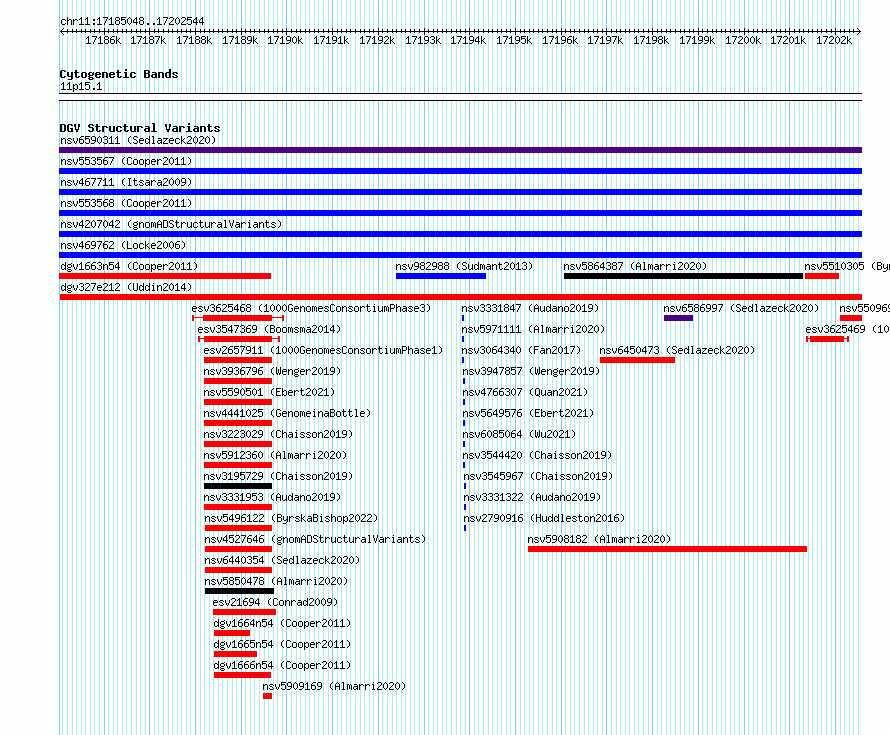Screen dimensions: 890x735
Task: Click nsv3331322 (Audano2019) label
Action: [532, 497]
